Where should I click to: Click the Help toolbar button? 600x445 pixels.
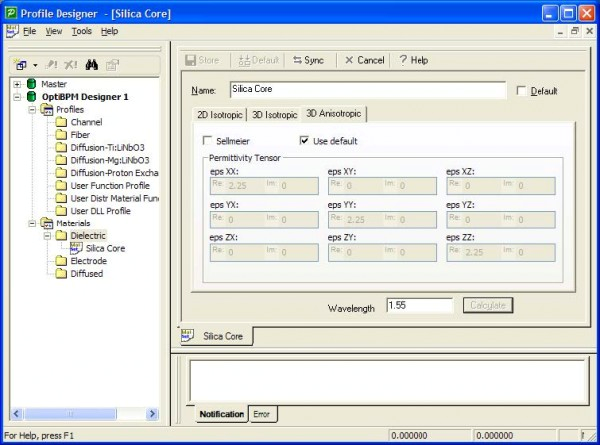point(413,60)
